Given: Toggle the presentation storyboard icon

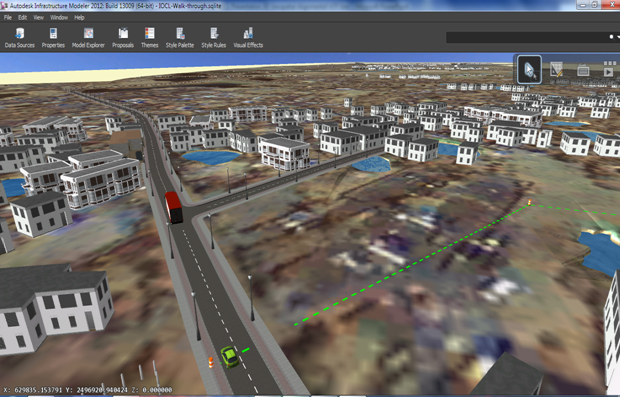Looking at the screenshot, I should point(583,70).
